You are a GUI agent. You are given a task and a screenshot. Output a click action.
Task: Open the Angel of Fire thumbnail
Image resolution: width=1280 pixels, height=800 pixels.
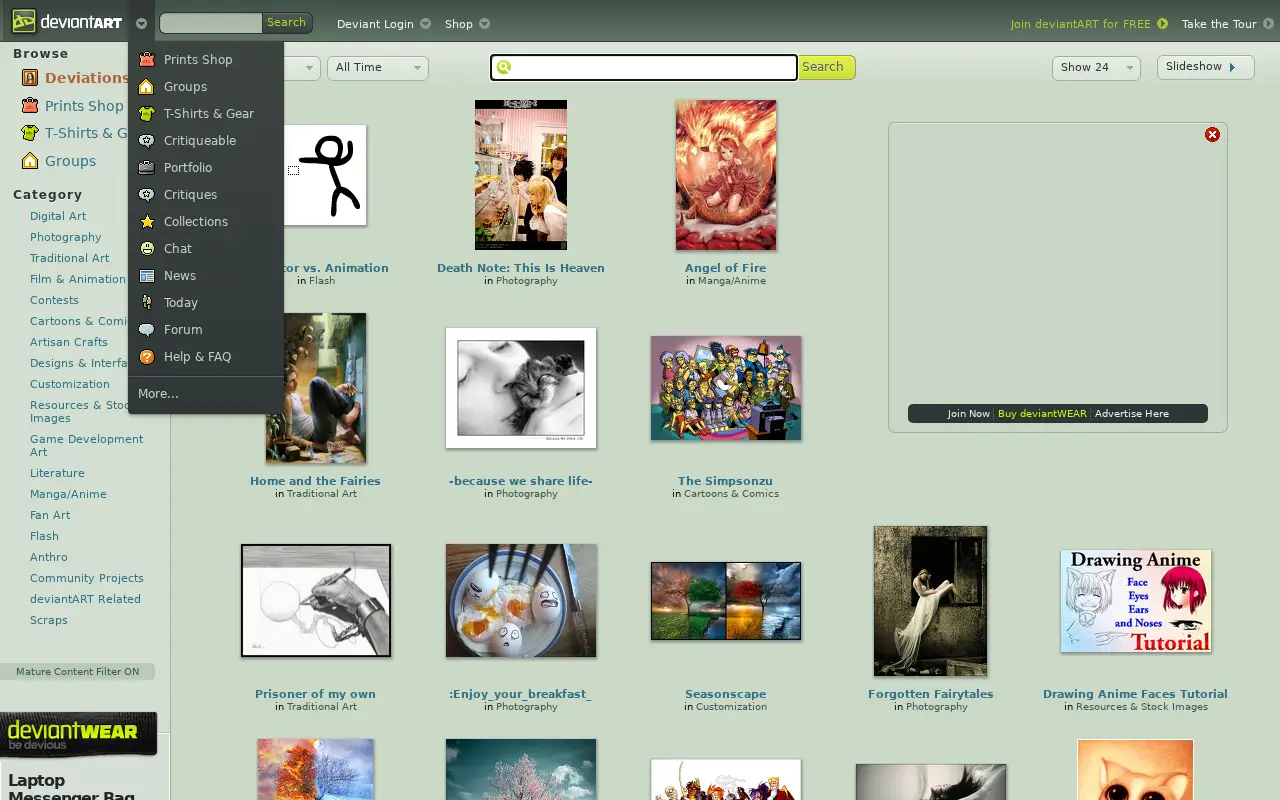click(x=726, y=175)
